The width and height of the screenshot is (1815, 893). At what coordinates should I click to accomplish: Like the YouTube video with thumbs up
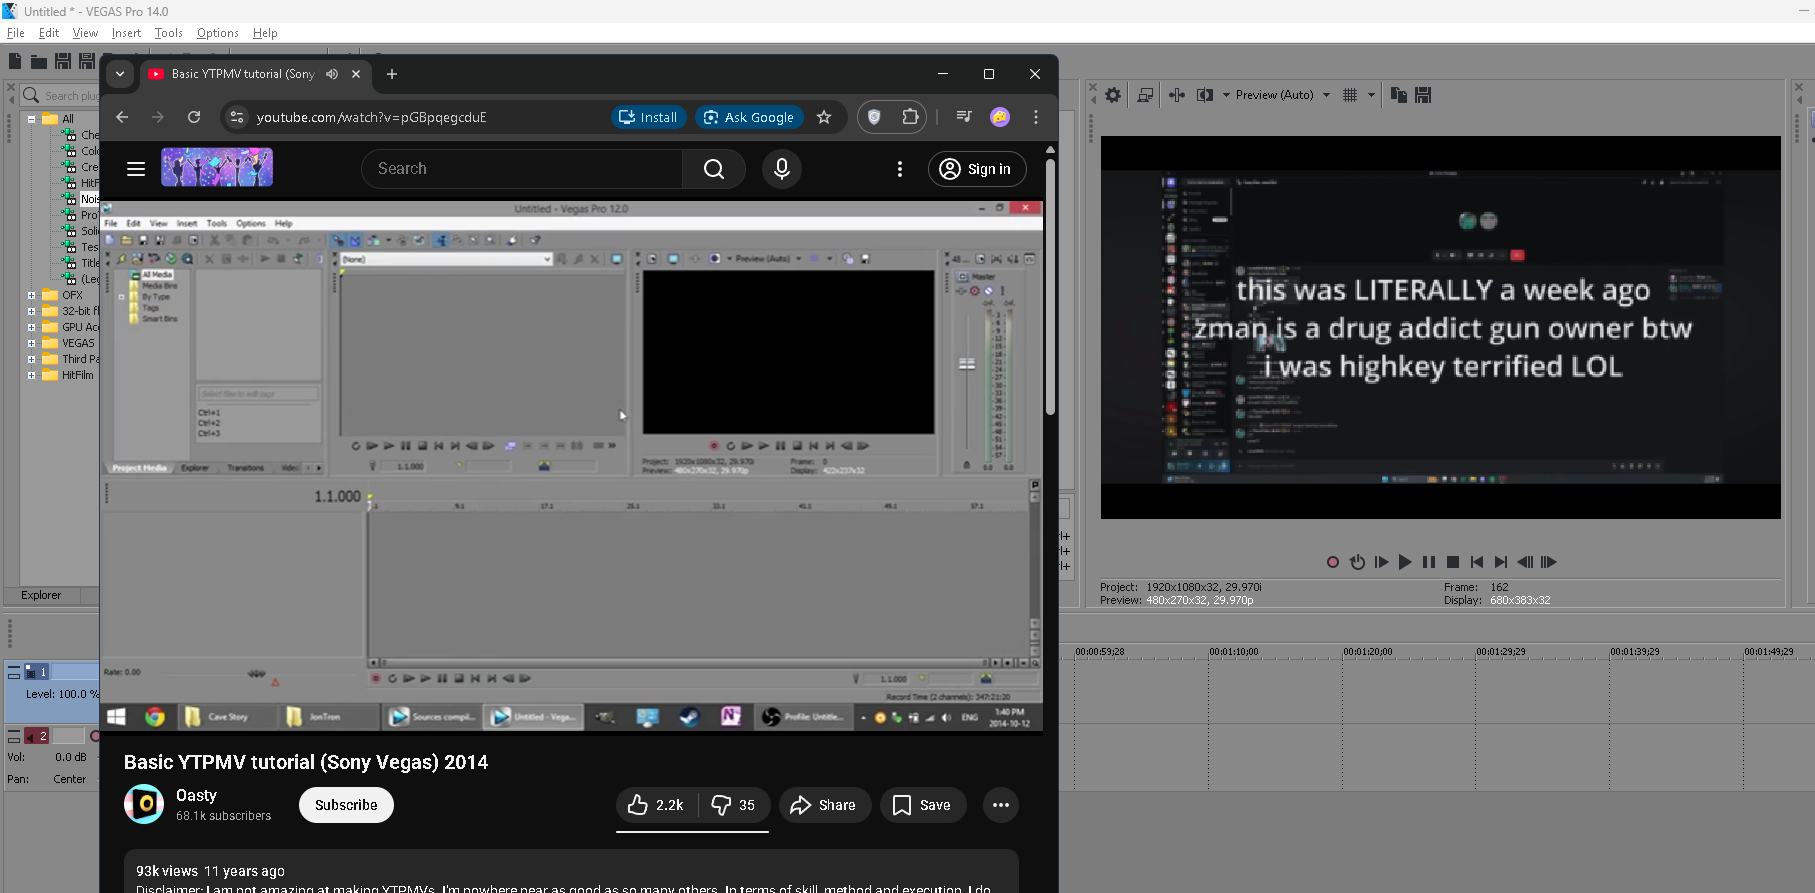pyautogui.click(x=655, y=805)
